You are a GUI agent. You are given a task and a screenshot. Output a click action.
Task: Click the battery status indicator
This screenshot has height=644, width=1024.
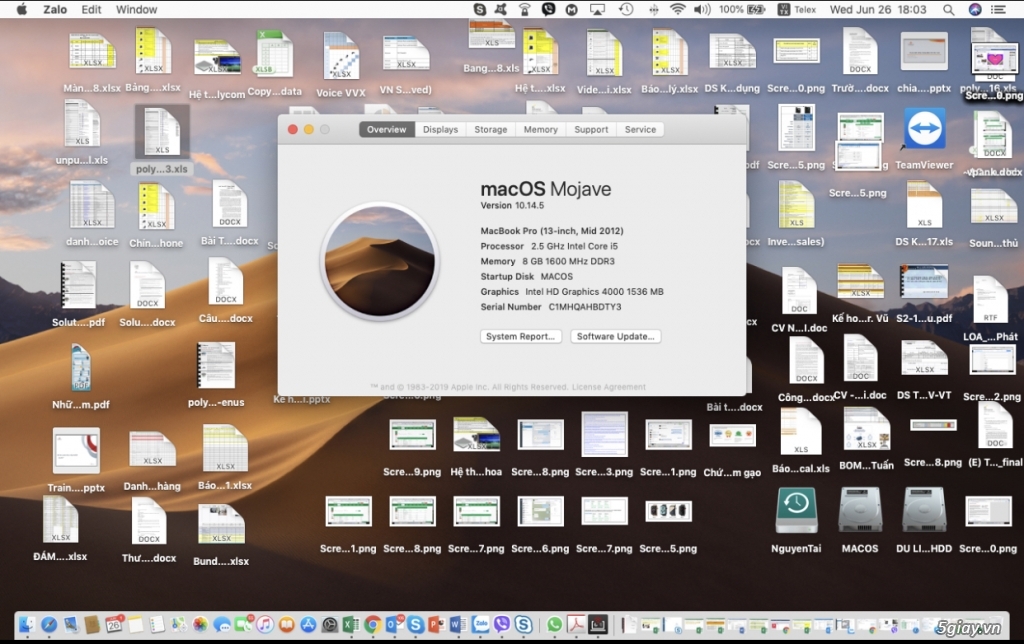(x=742, y=9)
